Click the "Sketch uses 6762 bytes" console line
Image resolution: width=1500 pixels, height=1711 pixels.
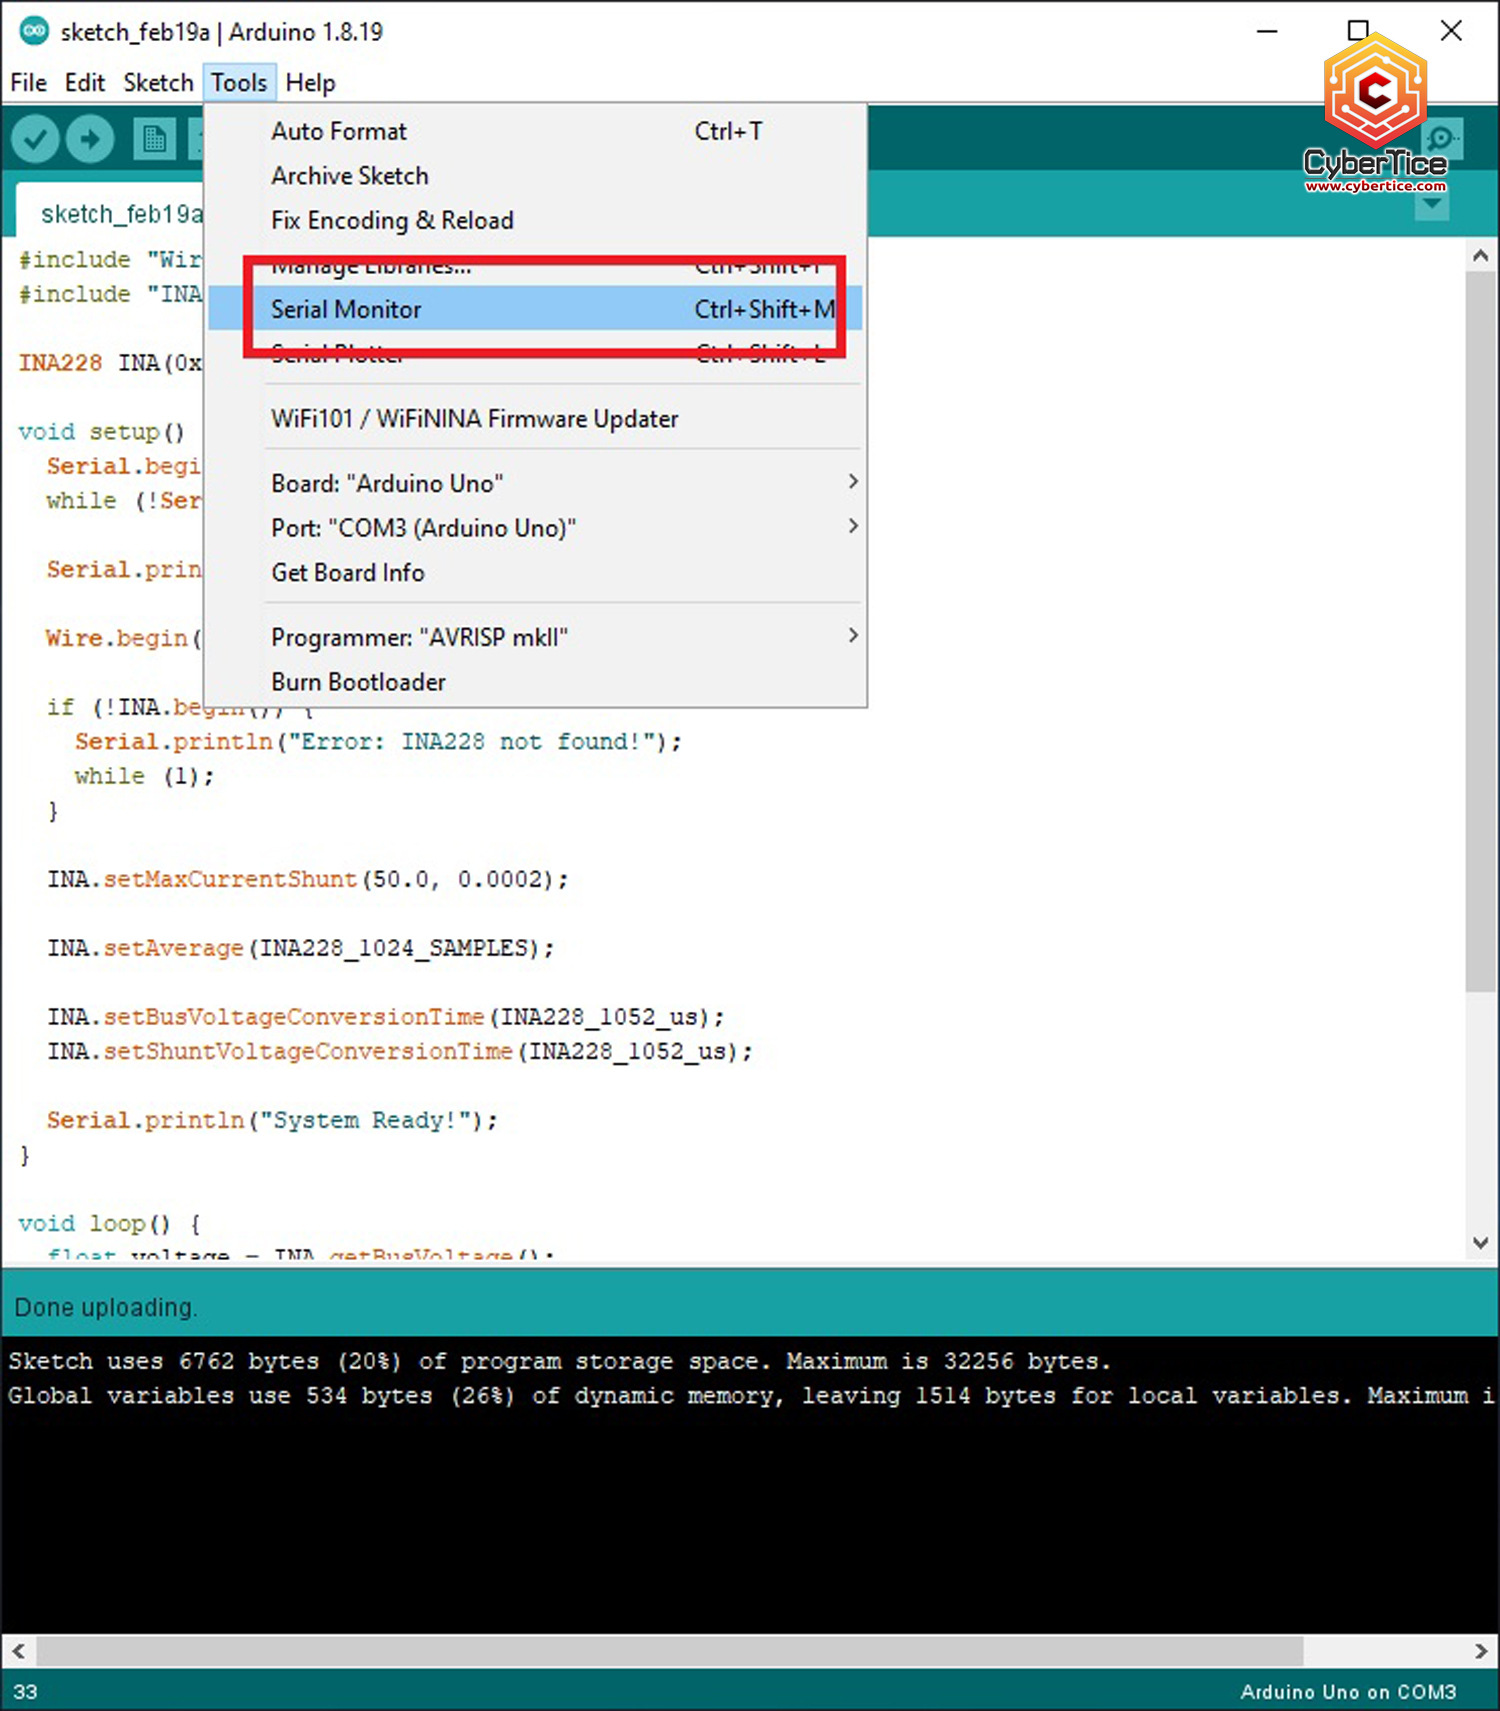point(560,1361)
